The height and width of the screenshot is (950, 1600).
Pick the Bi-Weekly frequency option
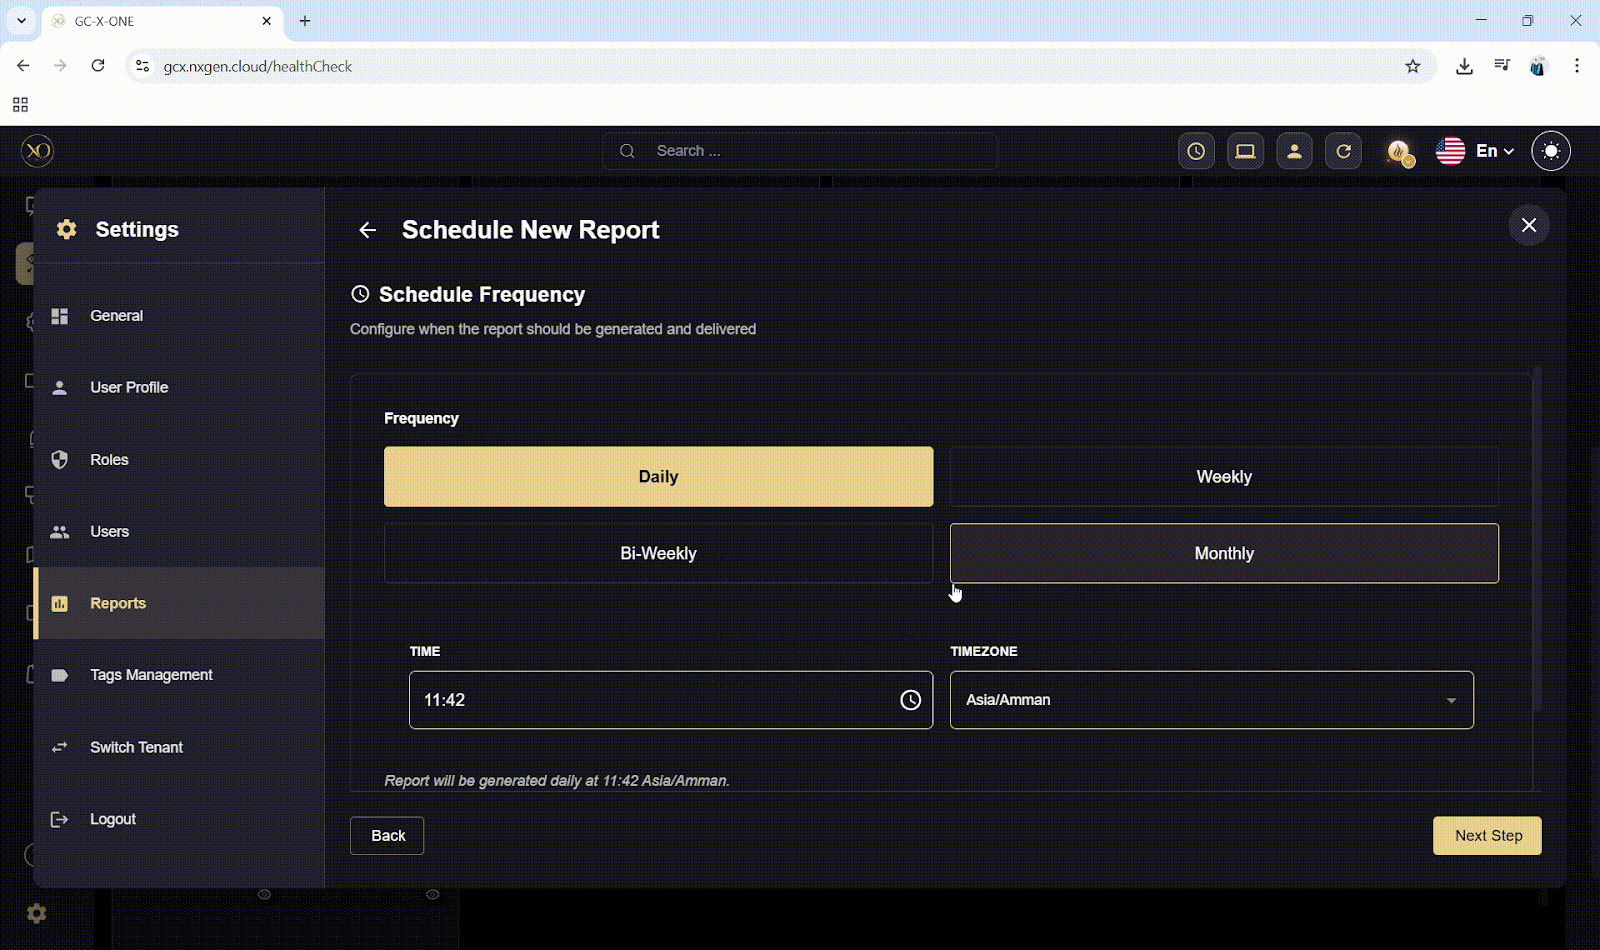tap(658, 553)
